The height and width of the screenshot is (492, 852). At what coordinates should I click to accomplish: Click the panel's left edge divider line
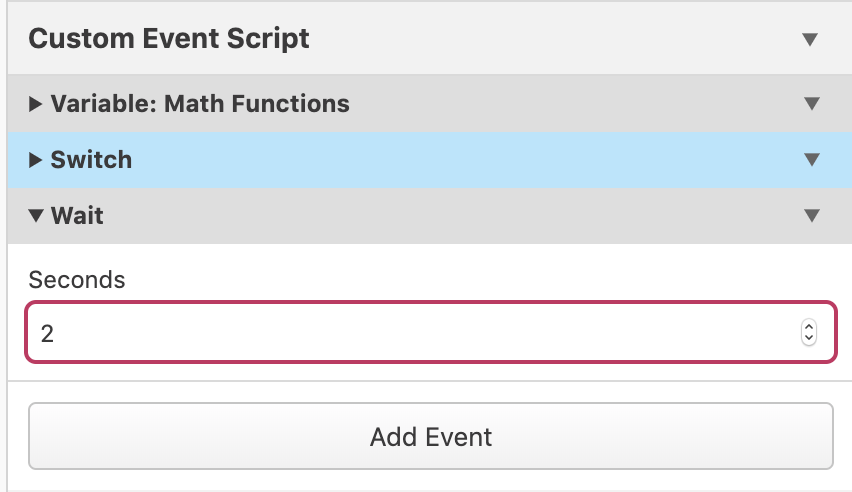coord(7,246)
